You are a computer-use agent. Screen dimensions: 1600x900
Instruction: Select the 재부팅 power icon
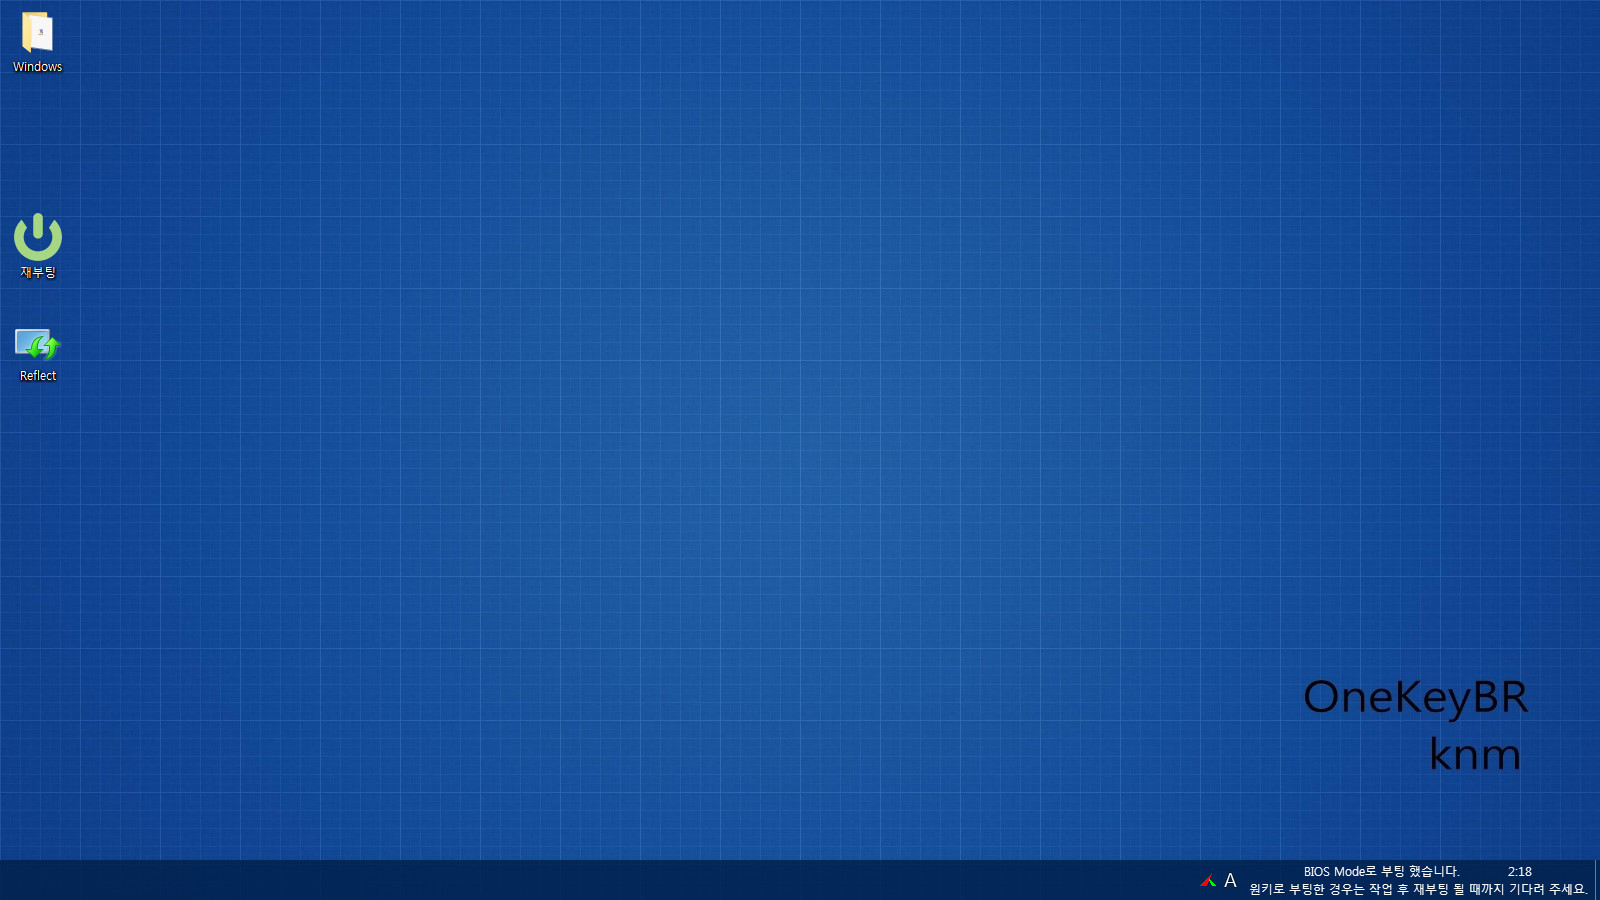(38, 237)
